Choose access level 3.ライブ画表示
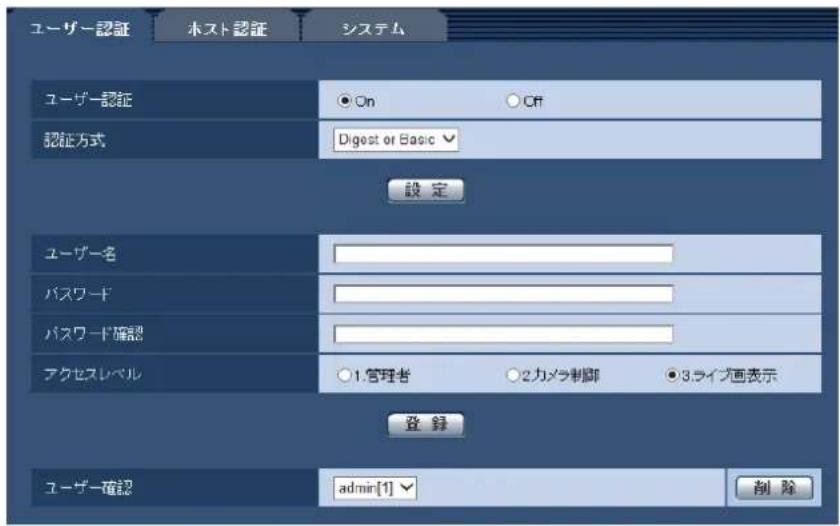 pyautogui.click(x=672, y=375)
